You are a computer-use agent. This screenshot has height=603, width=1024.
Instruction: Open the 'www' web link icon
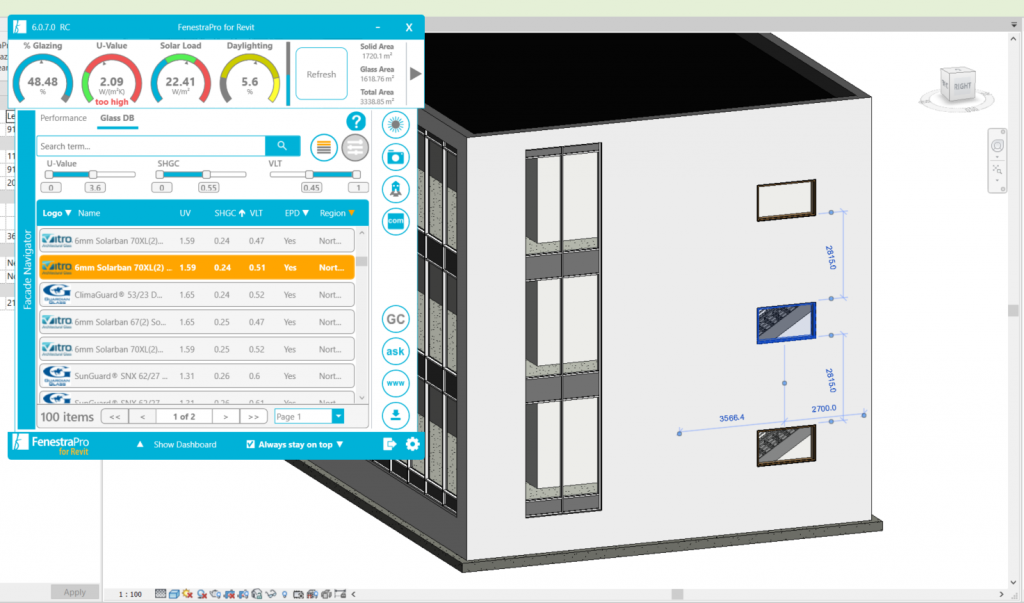pyautogui.click(x=395, y=383)
